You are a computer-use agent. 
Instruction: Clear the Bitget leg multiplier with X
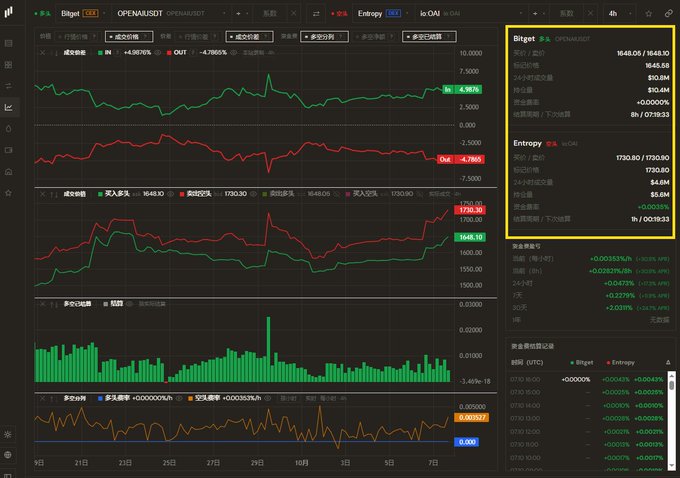[294, 13]
